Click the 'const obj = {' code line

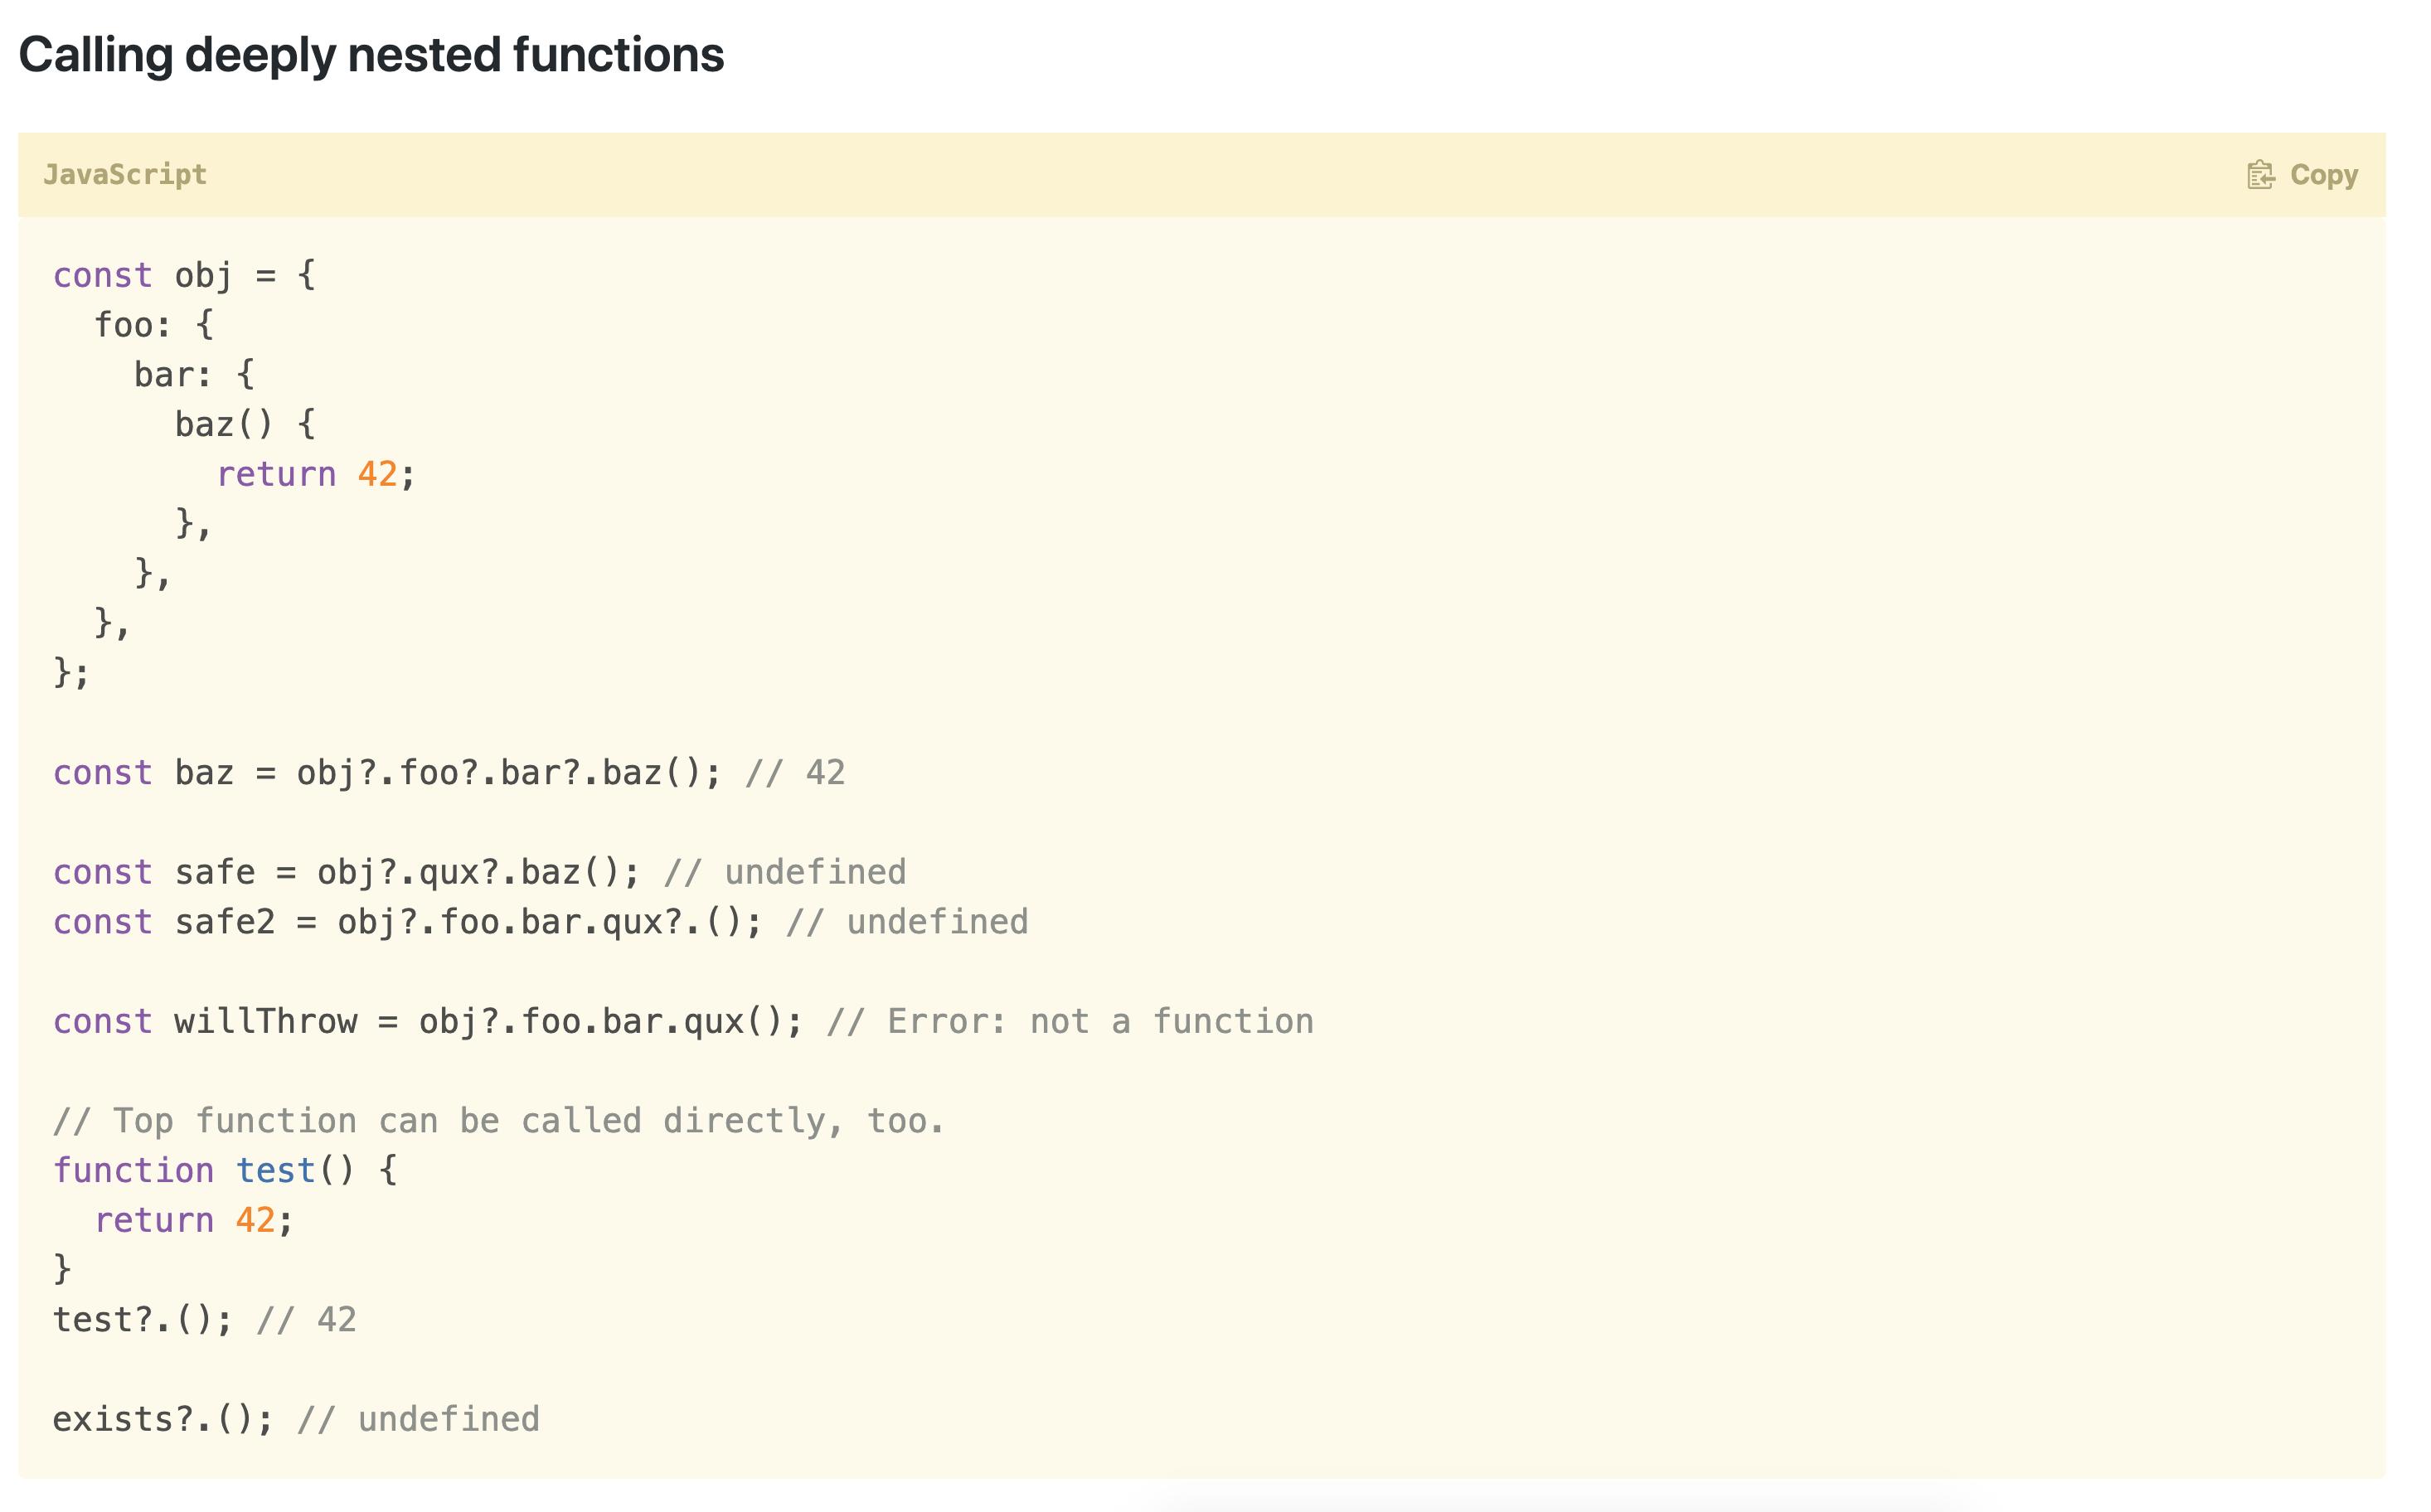coord(185,275)
